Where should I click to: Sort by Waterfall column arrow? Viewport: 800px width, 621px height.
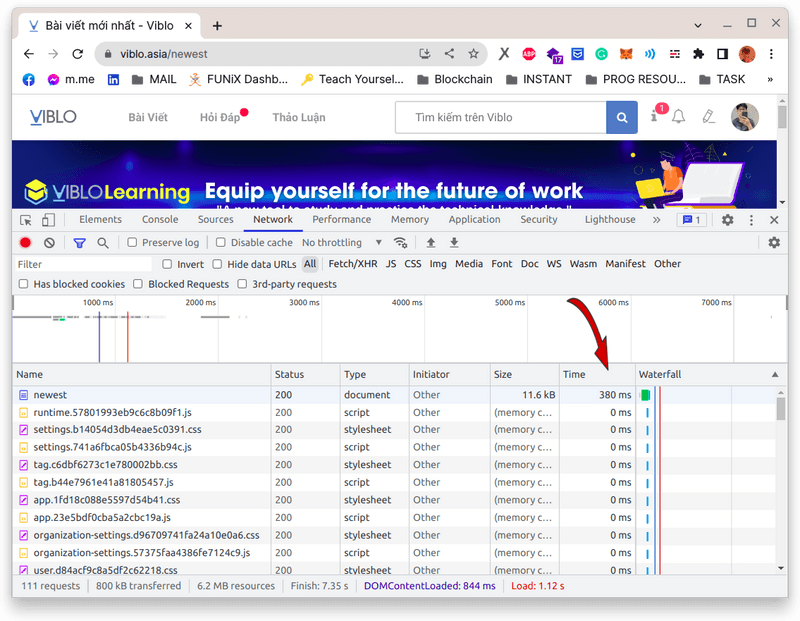click(x=775, y=374)
